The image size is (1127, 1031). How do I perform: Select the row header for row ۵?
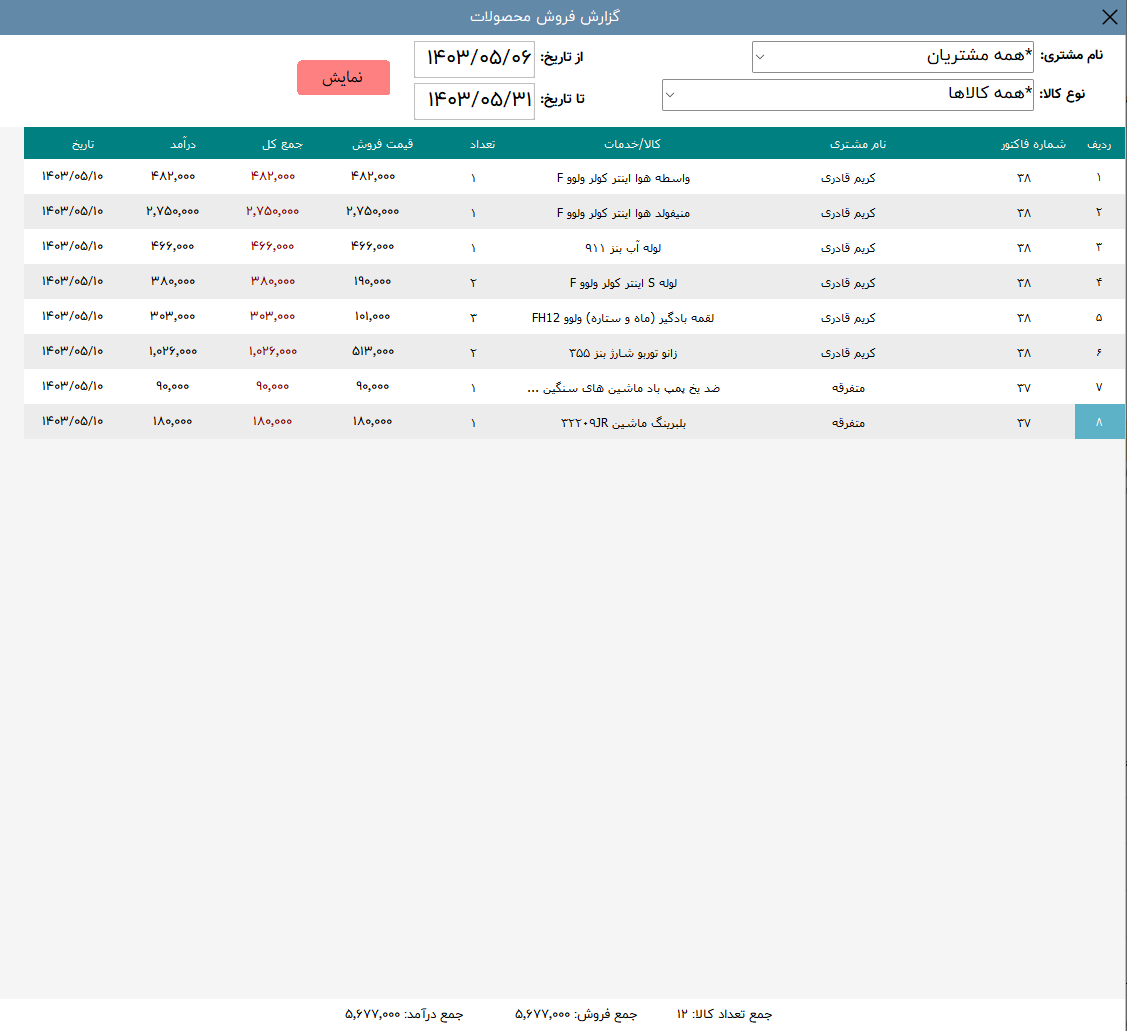[1099, 317]
